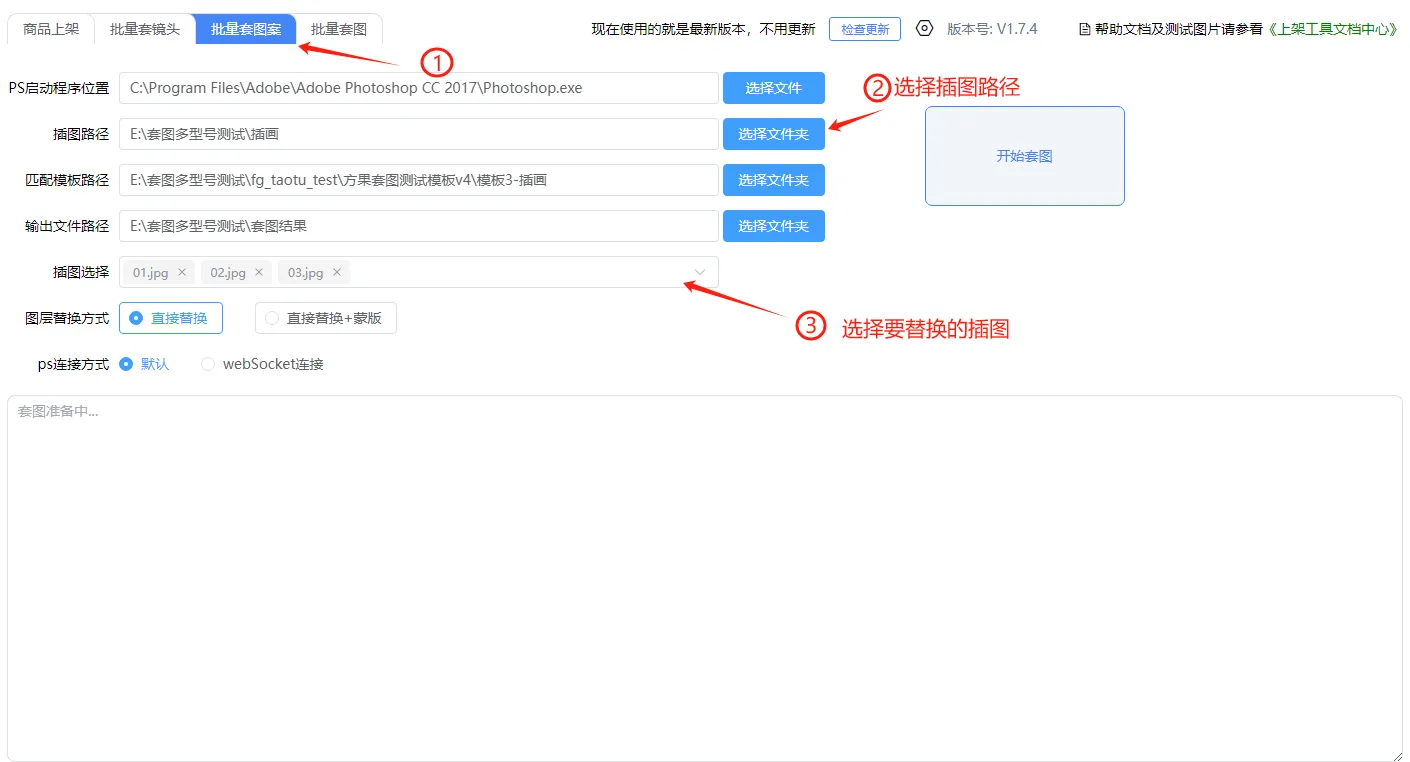Choose webSocket连接 connection mode

point(263,364)
